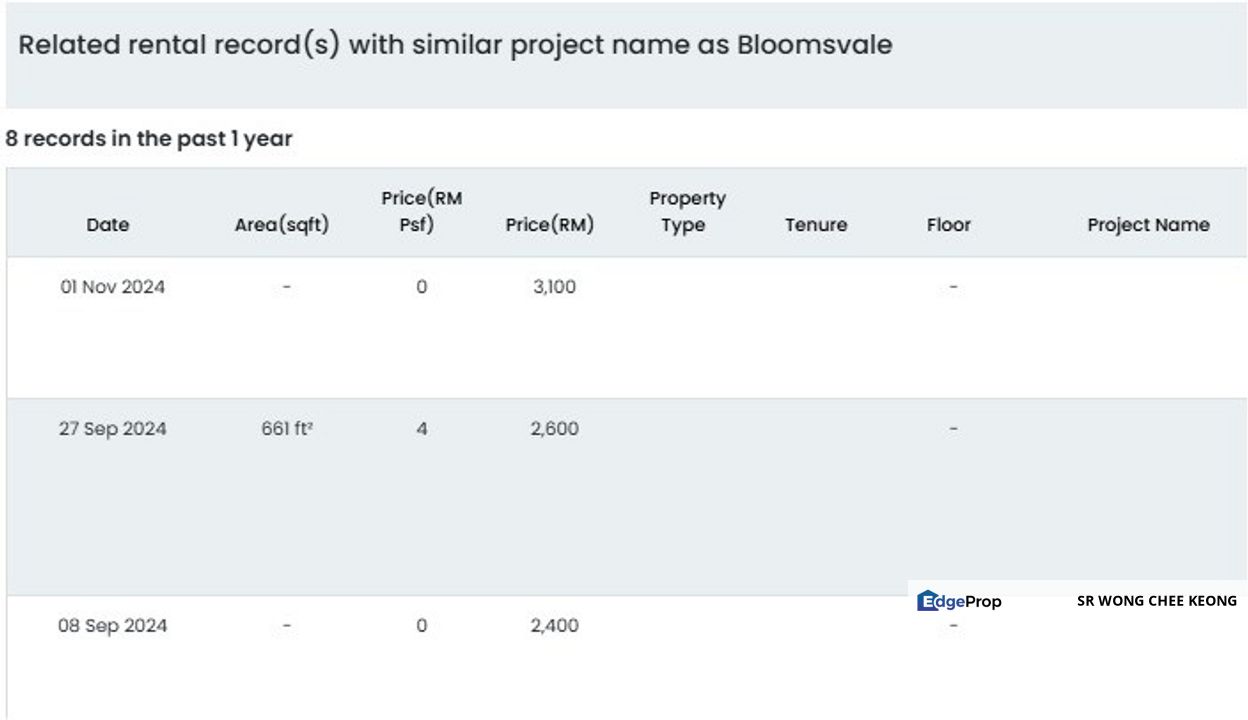Viewport: 1248px width, 720px height.
Task: Select the 2,600 rental price cell
Action: [554, 429]
